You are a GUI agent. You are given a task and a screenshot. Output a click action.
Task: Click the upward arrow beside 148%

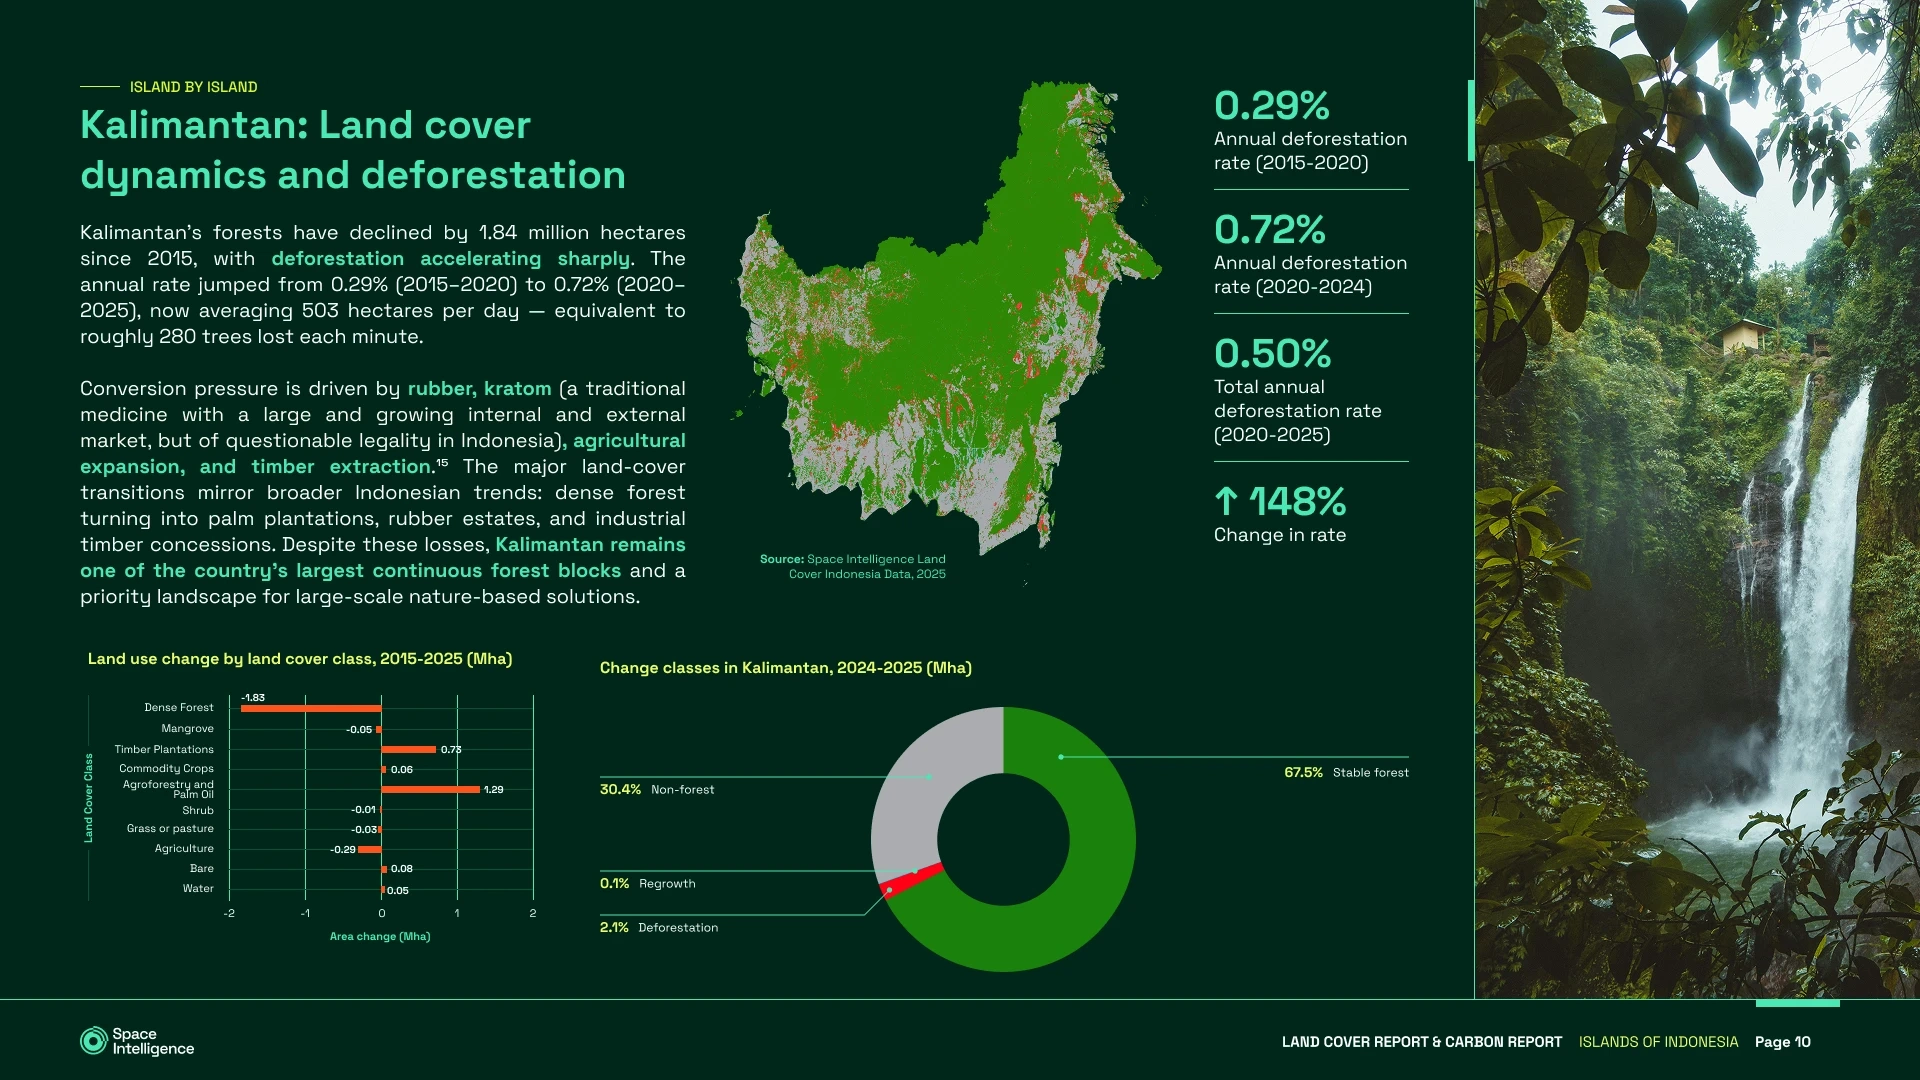1226,501
